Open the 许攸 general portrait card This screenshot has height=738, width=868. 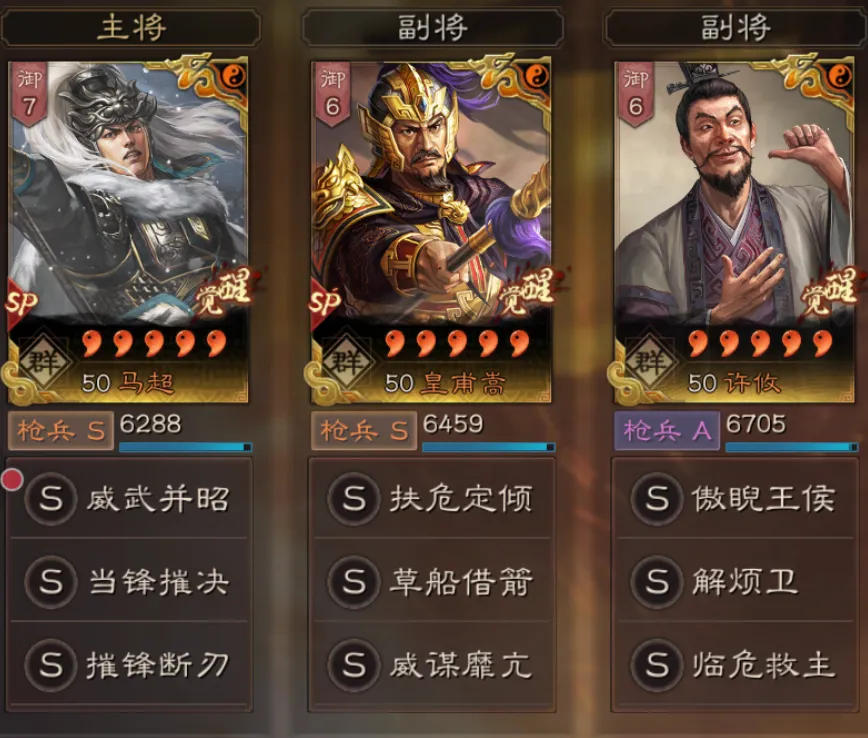(734, 229)
